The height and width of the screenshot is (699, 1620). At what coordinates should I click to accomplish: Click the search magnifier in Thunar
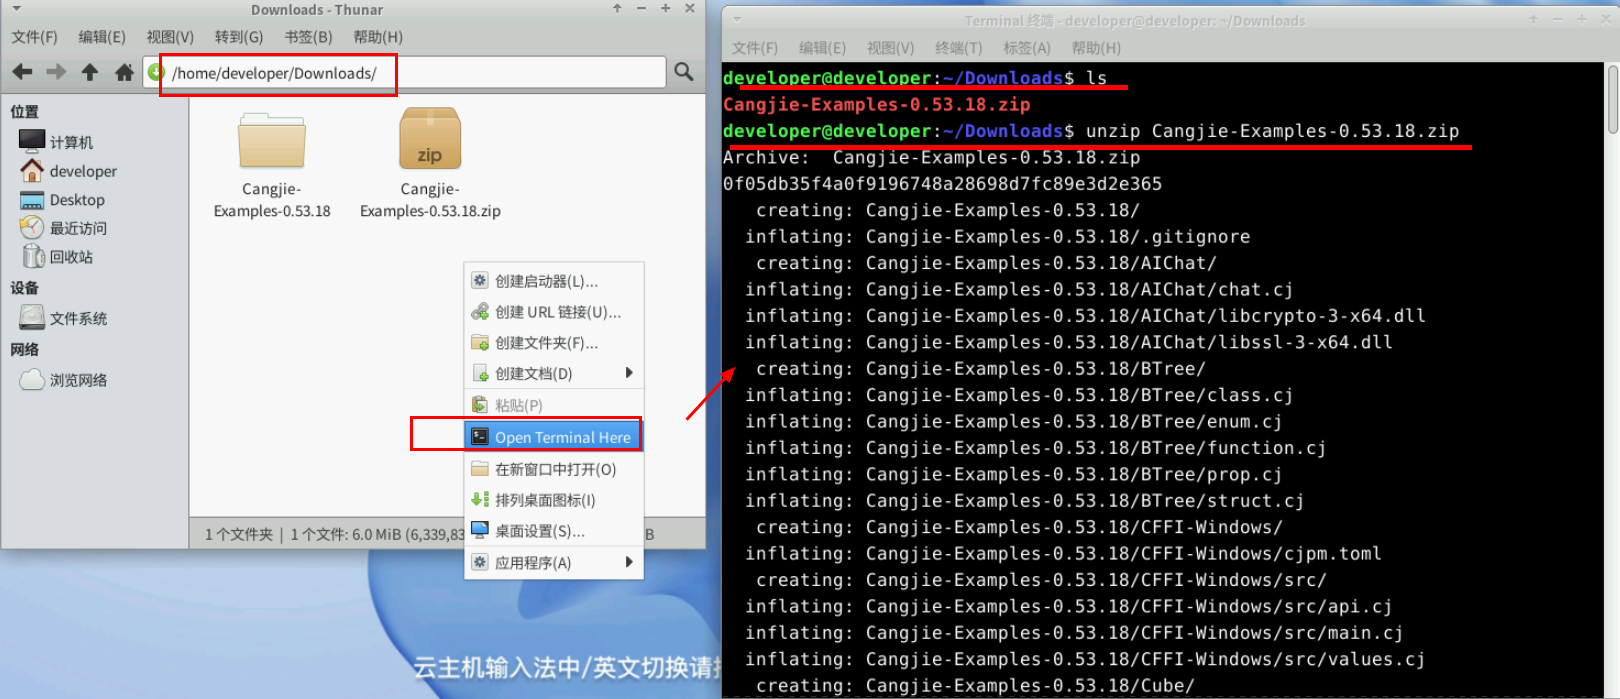pyautogui.click(x=684, y=72)
